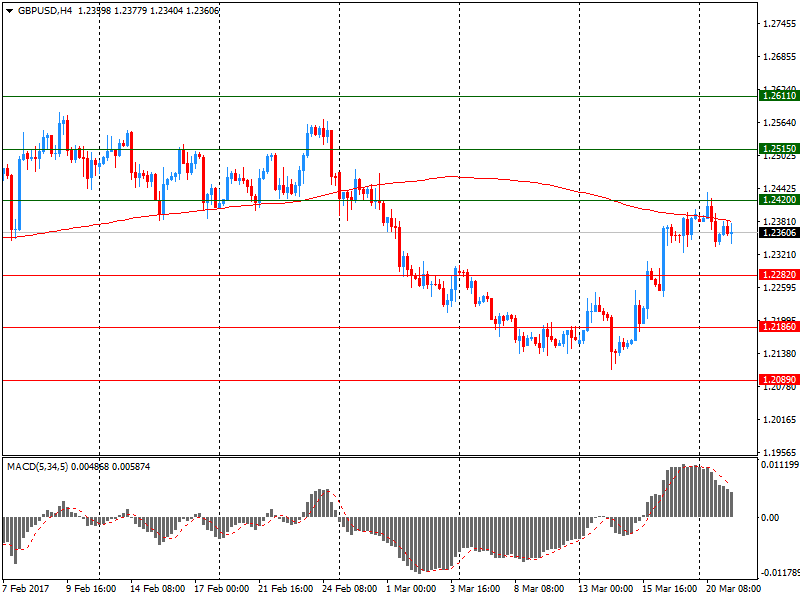The height and width of the screenshot is (600, 800).
Task: Click the 1.27455 price scale value
Action: [779, 23]
